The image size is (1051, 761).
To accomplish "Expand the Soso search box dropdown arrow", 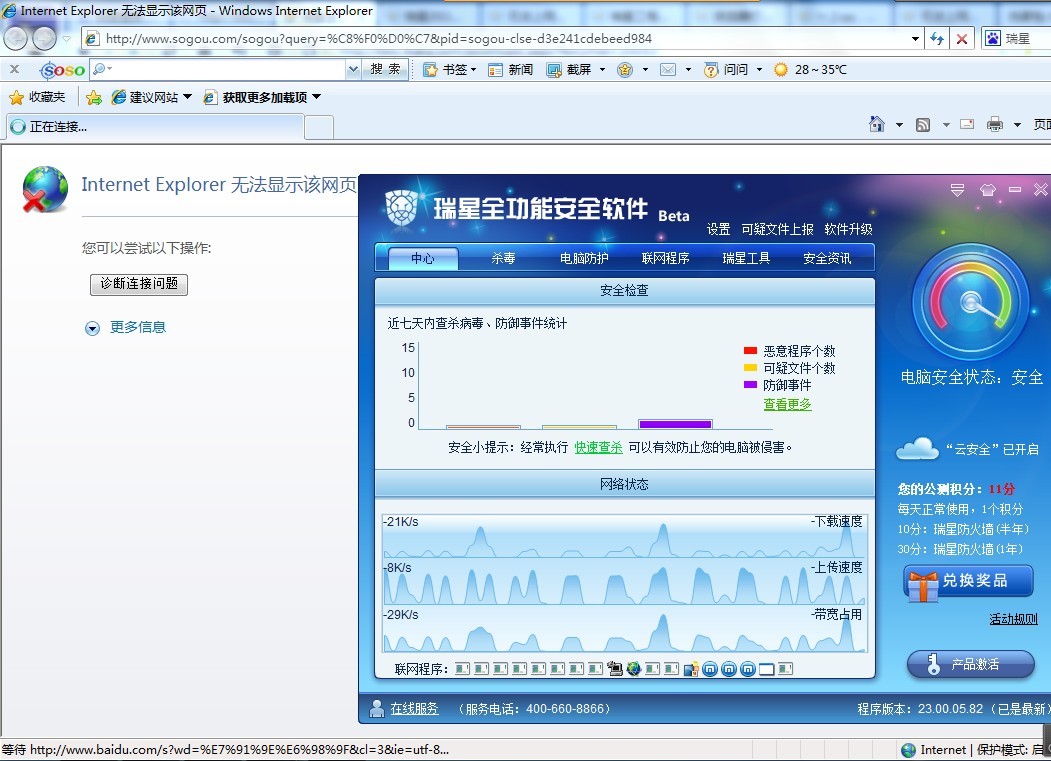I will (353, 69).
